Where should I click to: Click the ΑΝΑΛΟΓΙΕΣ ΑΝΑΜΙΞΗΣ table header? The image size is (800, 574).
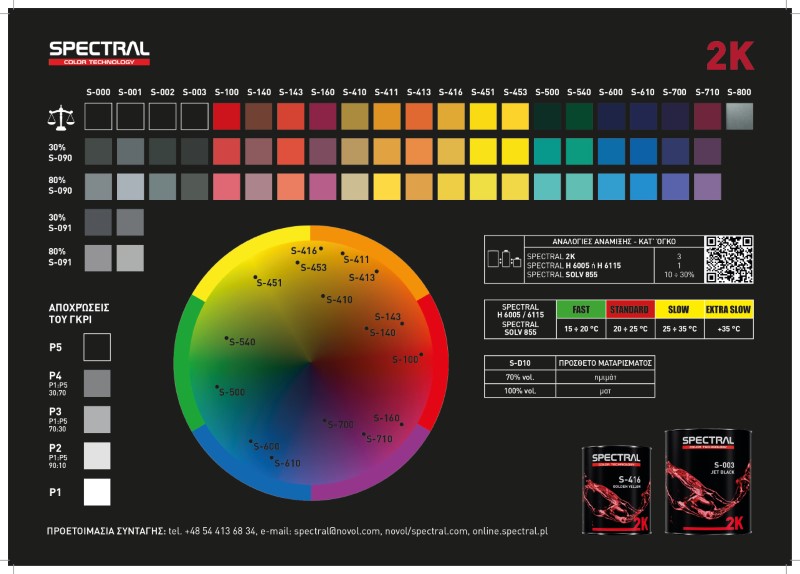(614, 242)
